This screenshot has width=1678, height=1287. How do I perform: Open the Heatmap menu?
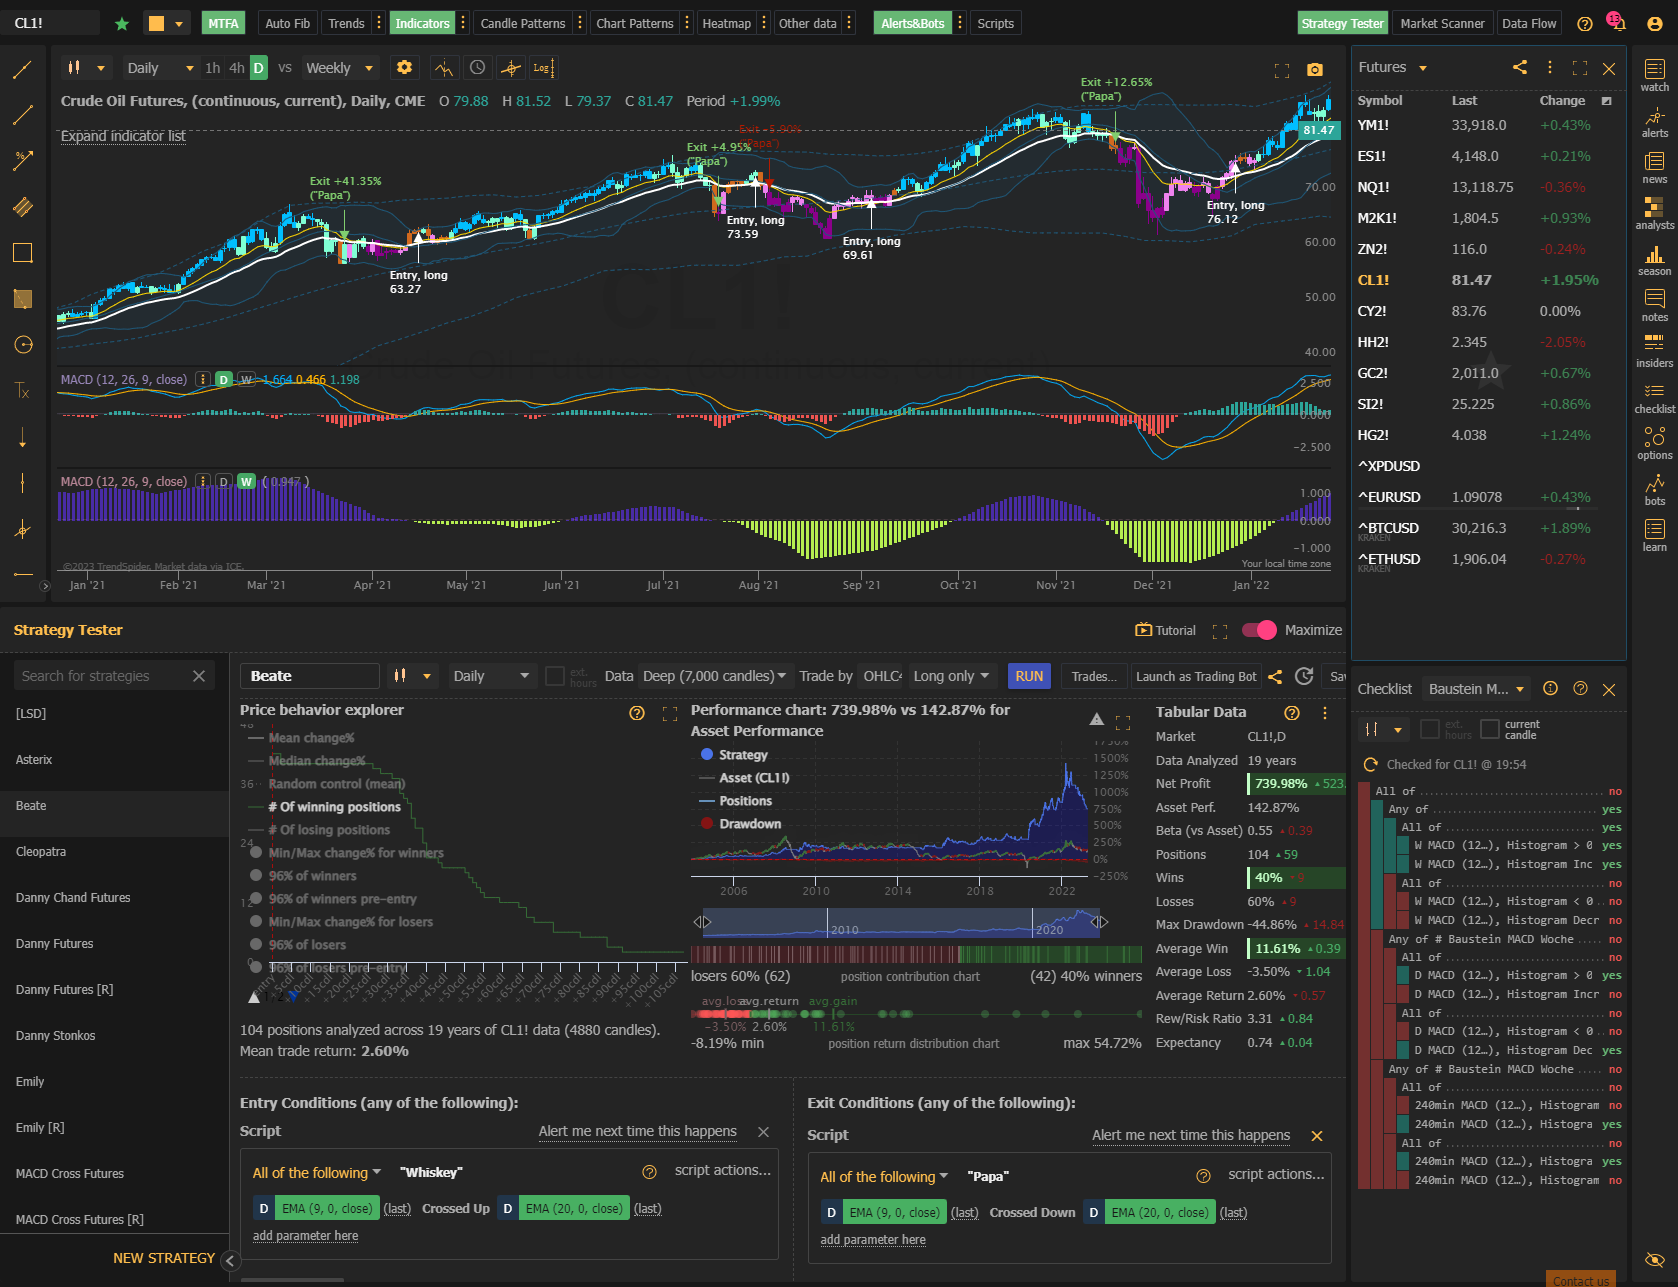(x=726, y=23)
